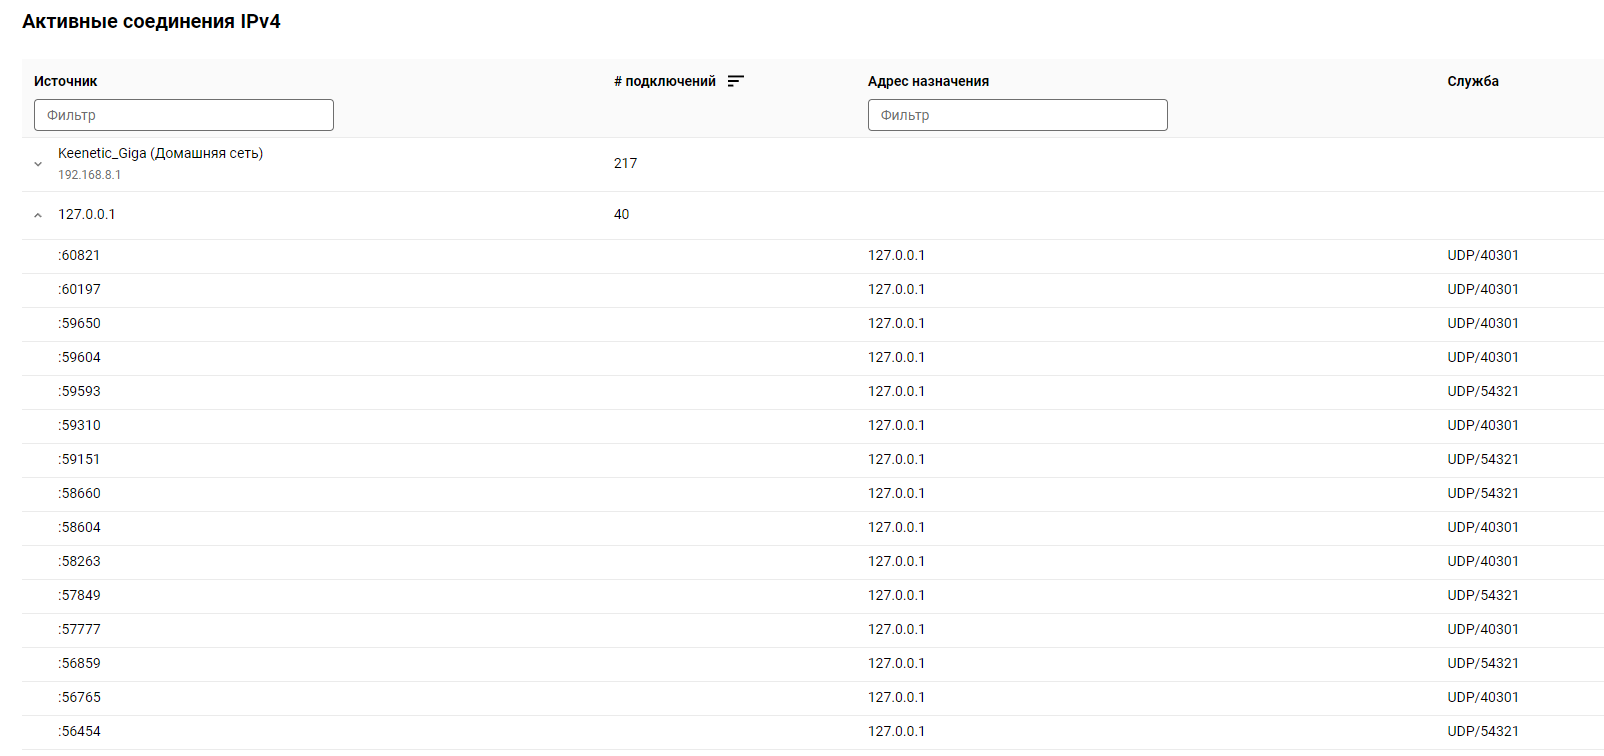
Task: Click UDP/54321 service in :59151 row
Action: 1483,459
